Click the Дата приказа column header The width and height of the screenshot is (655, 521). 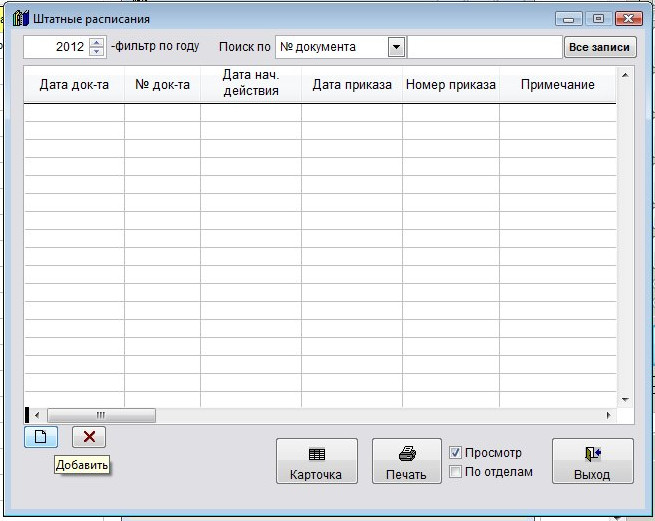point(352,85)
